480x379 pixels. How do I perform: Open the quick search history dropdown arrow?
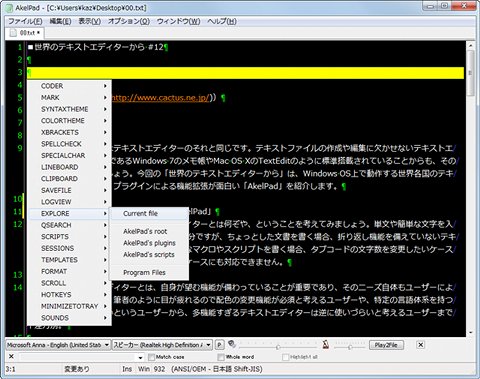pos(140,357)
